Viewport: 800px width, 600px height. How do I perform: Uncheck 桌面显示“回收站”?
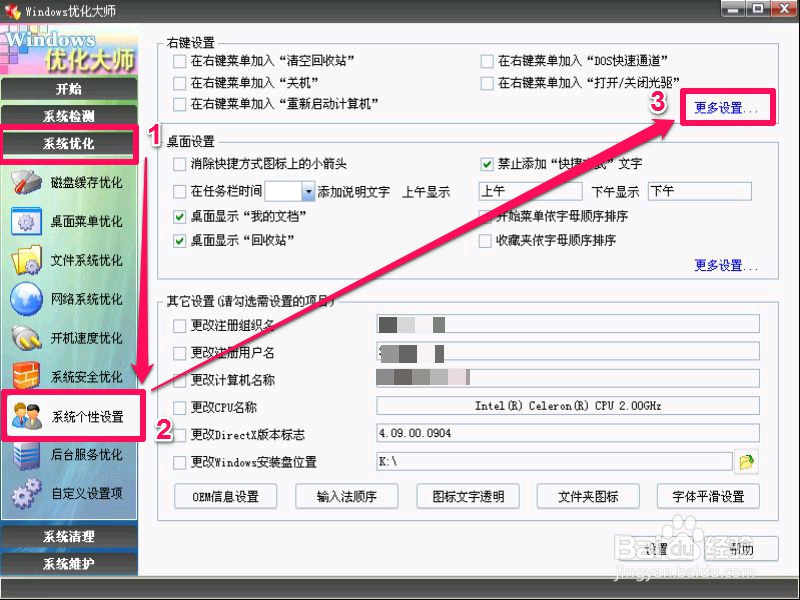pos(180,241)
